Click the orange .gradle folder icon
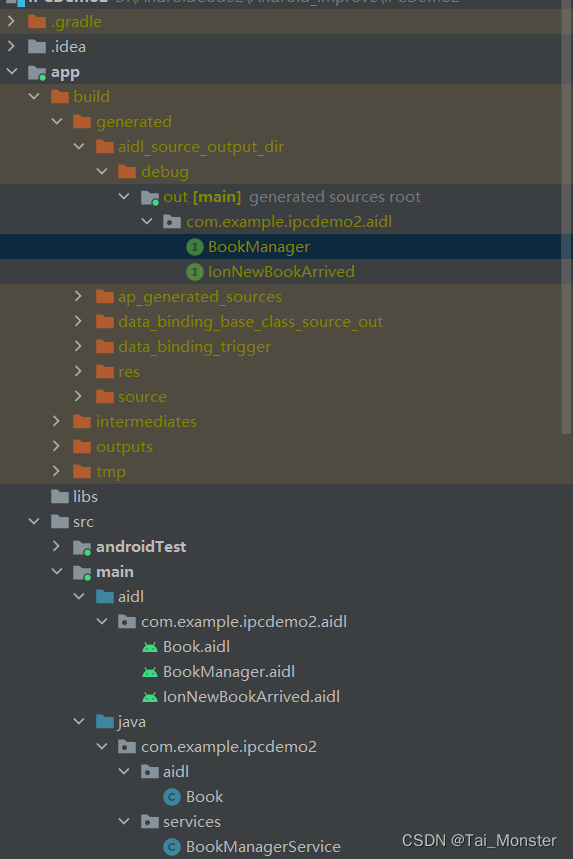 (x=37, y=22)
